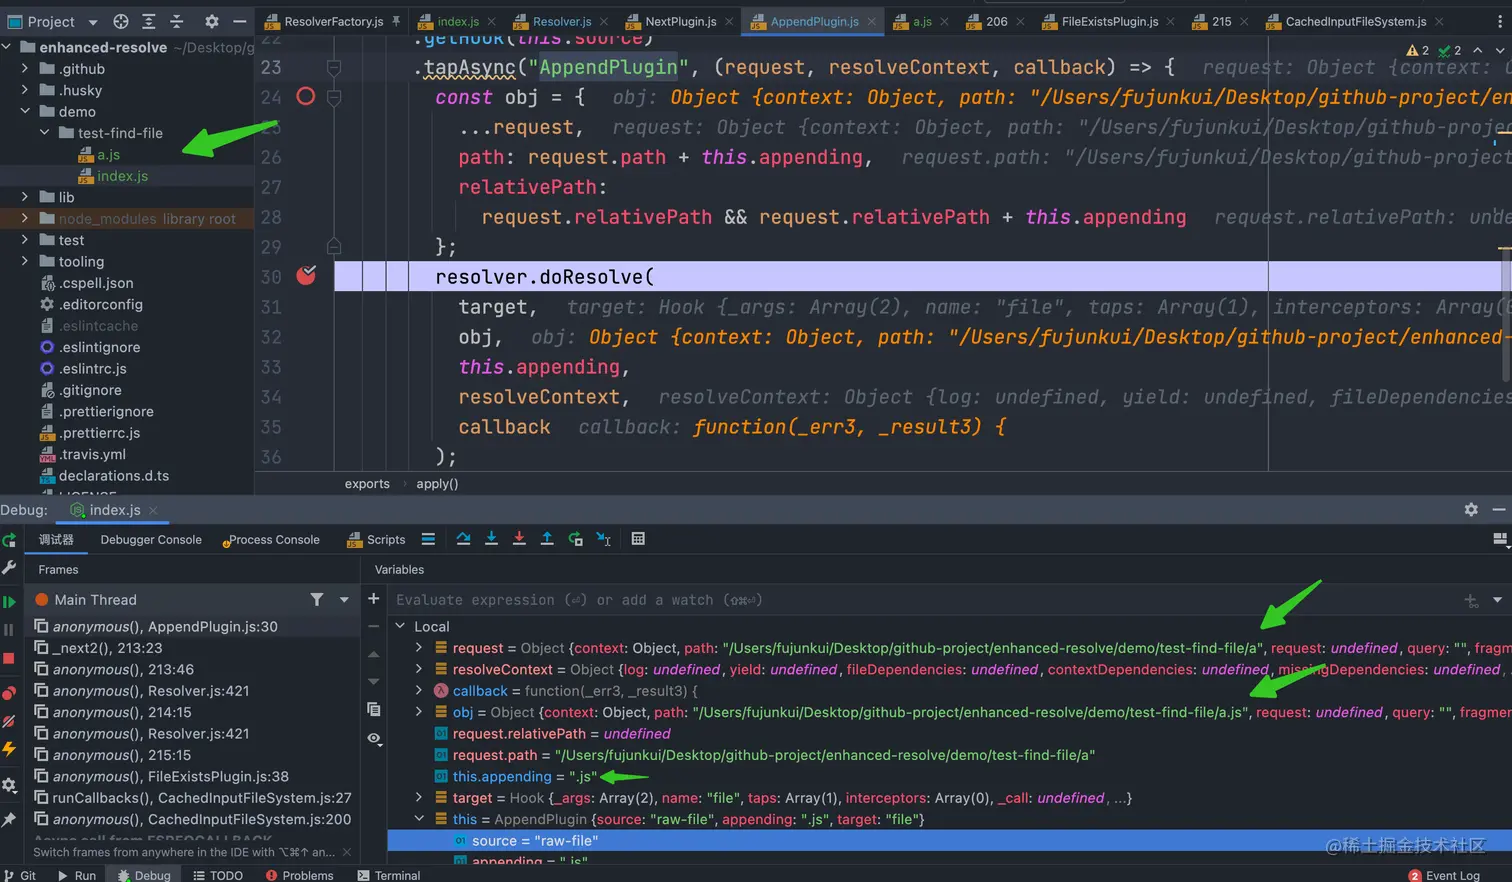Open the Main Thread frames dropdown
The height and width of the screenshot is (882, 1512).
(344, 600)
